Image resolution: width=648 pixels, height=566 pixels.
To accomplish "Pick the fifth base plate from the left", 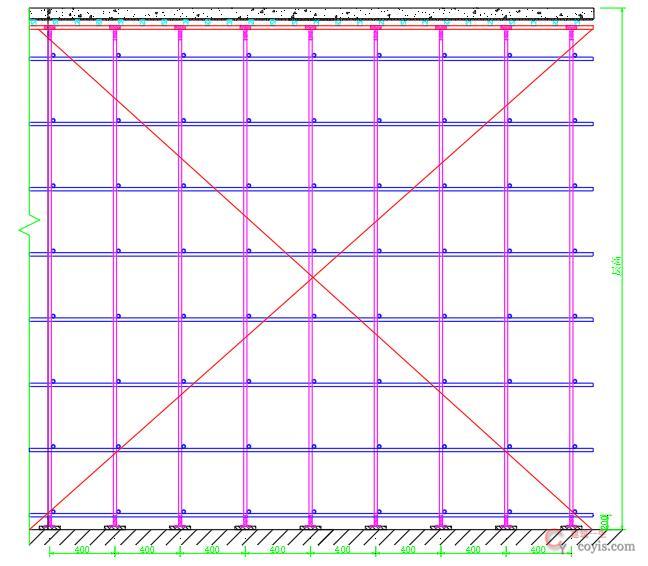I will (311, 527).
